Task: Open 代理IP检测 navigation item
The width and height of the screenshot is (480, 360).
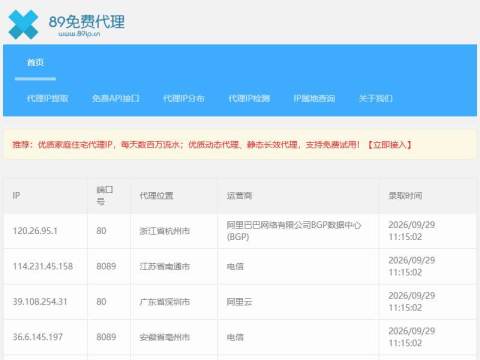Action: pyautogui.click(x=249, y=98)
